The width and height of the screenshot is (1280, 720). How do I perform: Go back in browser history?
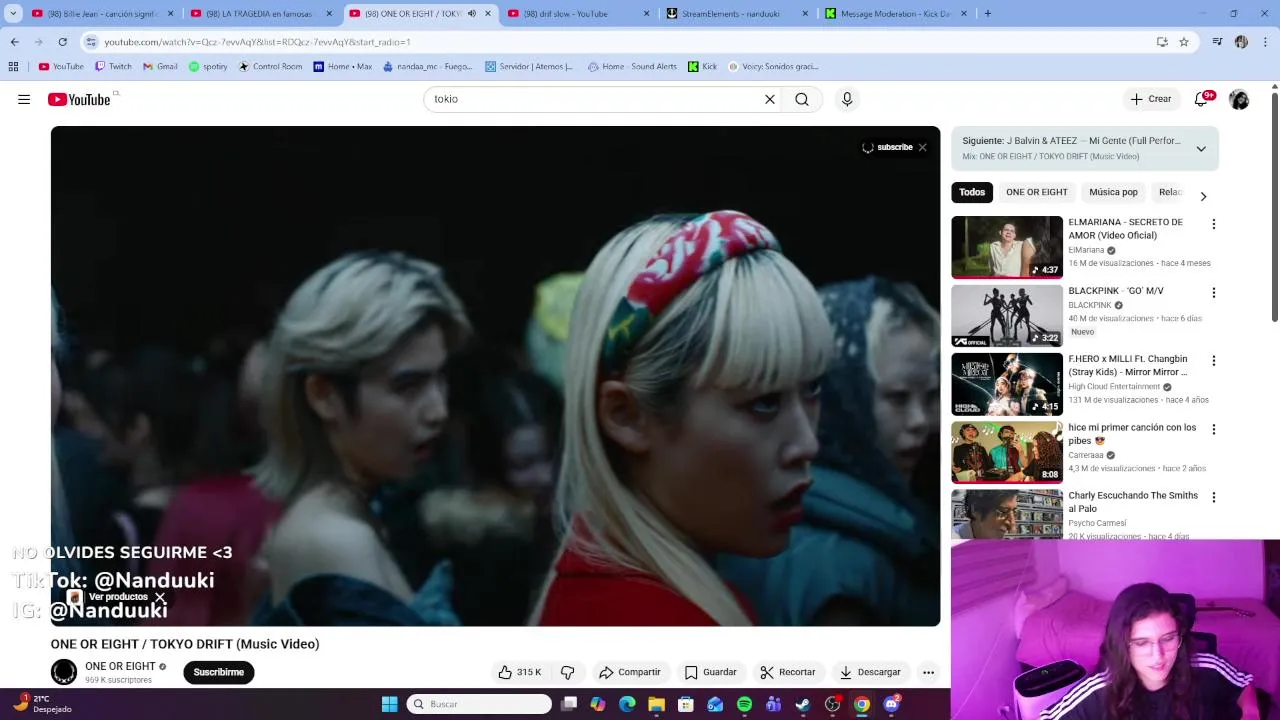coord(14,42)
